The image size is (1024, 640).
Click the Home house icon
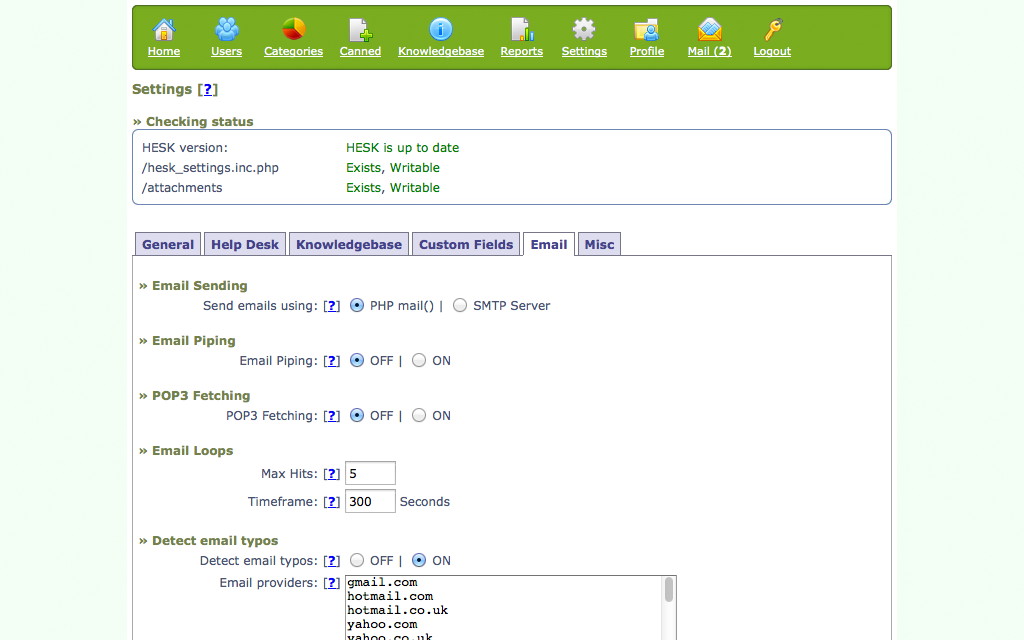tap(164, 30)
